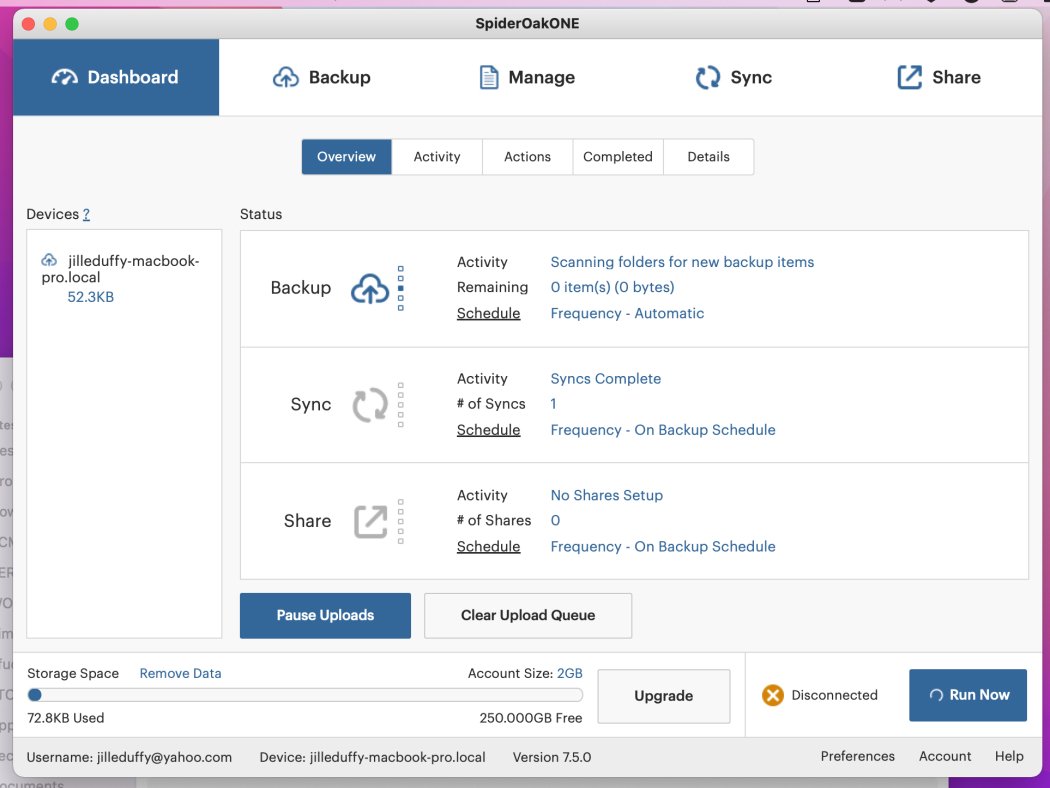The width and height of the screenshot is (1050, 788).
Task: Select the Overview sub-tab
Action: (x=346, y=157)
